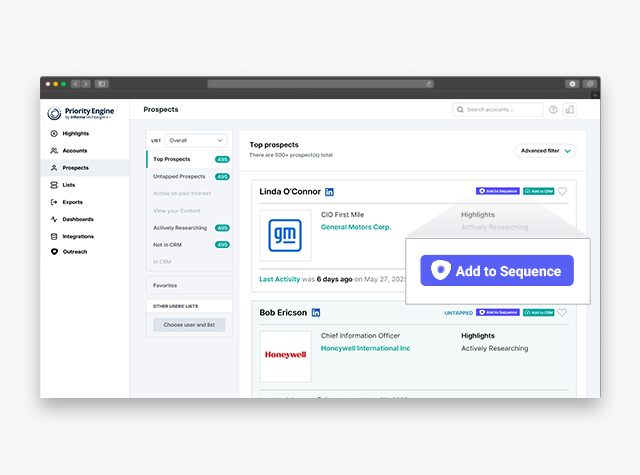The image size is (640, 475).
Task: Select the Not in CRM list
Action: tap(189, 245)
